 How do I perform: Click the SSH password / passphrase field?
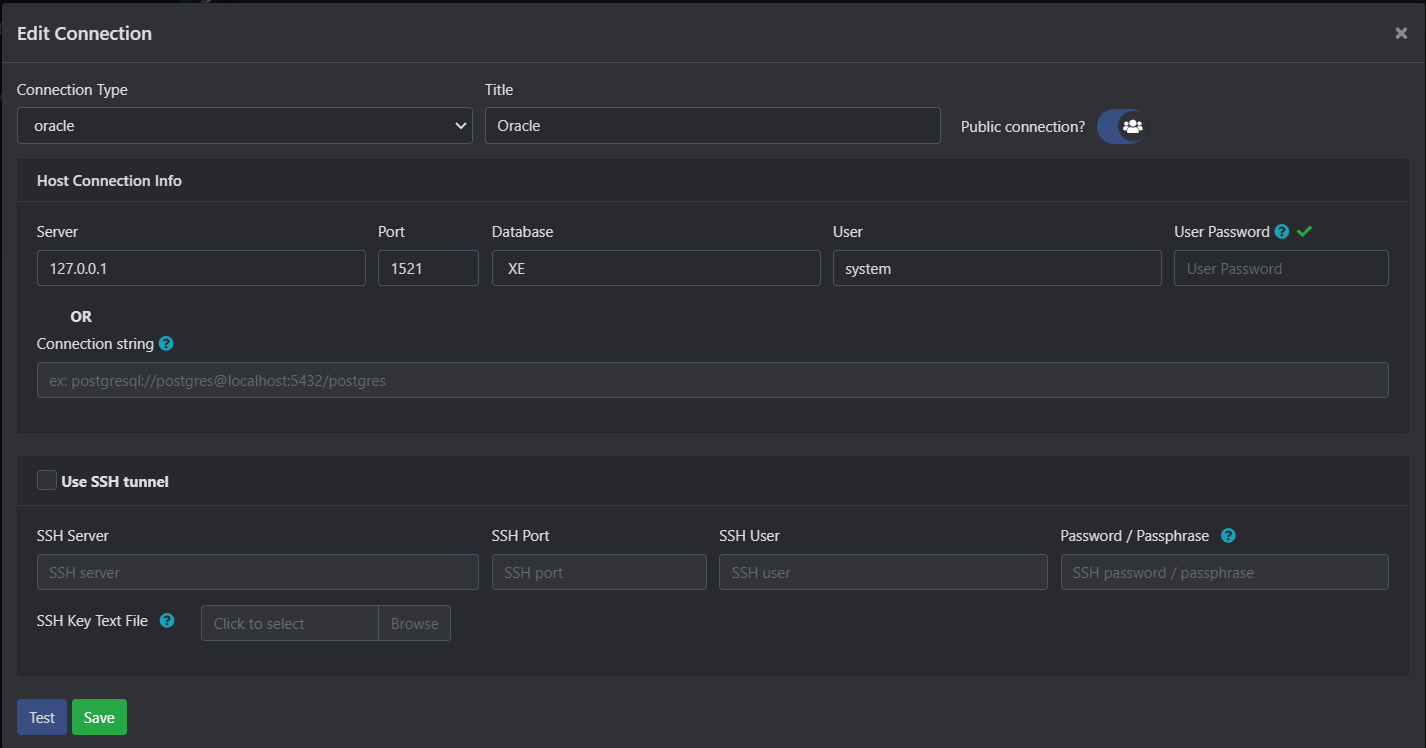[1225, 572]
